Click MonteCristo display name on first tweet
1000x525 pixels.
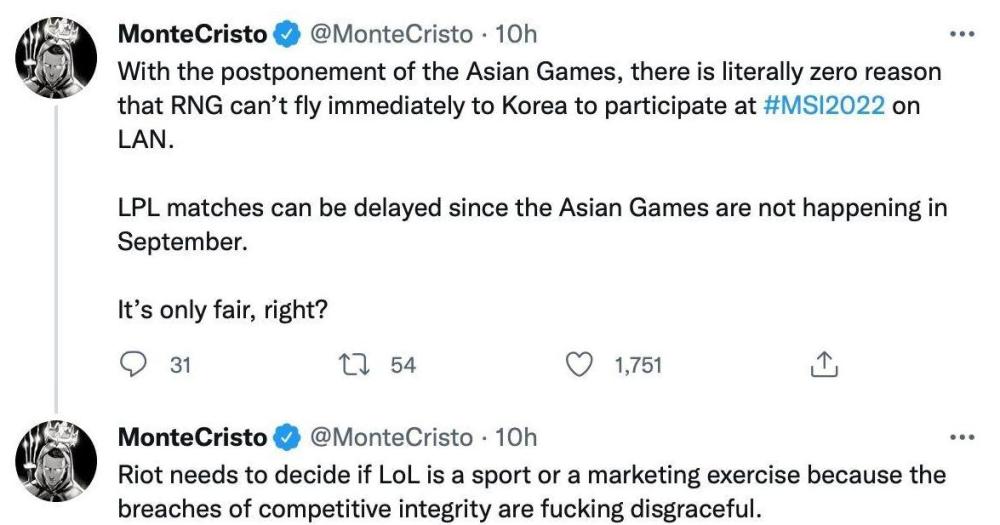[x=193, y=34]
